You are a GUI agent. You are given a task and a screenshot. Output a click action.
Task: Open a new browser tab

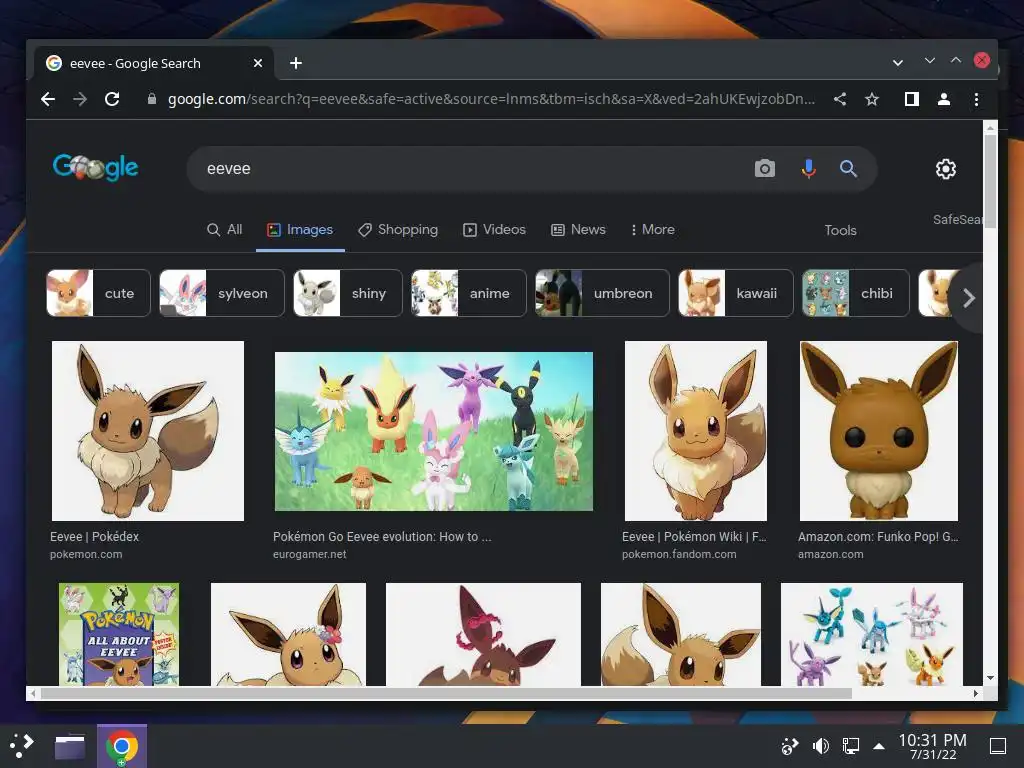click(296, 63)
